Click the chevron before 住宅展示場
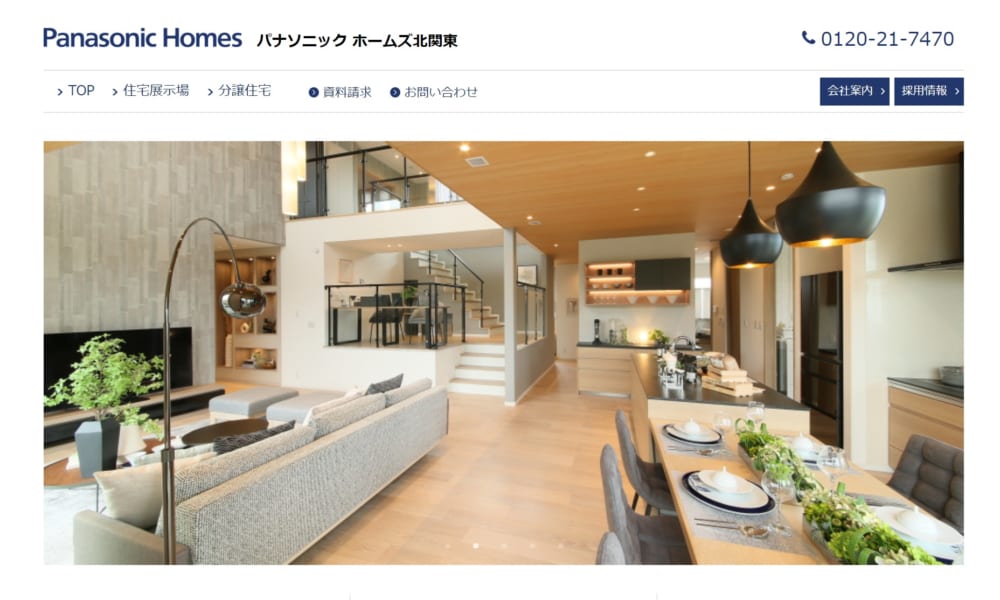Image resolution: width=1000 pixels, height=600 pixels. tap(115, 92)
